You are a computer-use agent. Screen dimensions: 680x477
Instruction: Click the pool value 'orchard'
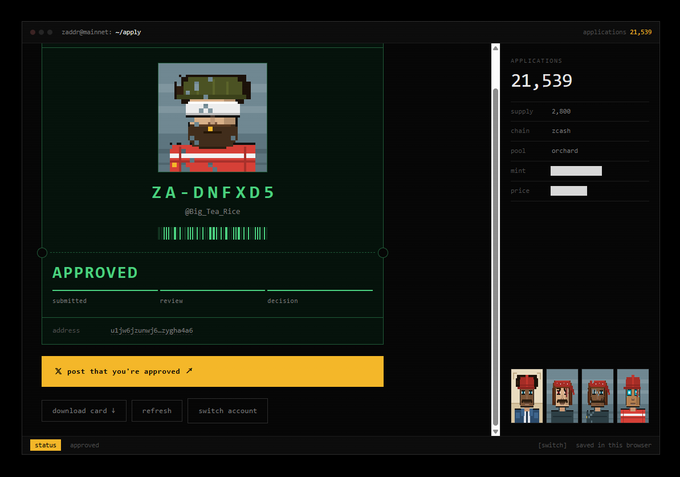565,150
